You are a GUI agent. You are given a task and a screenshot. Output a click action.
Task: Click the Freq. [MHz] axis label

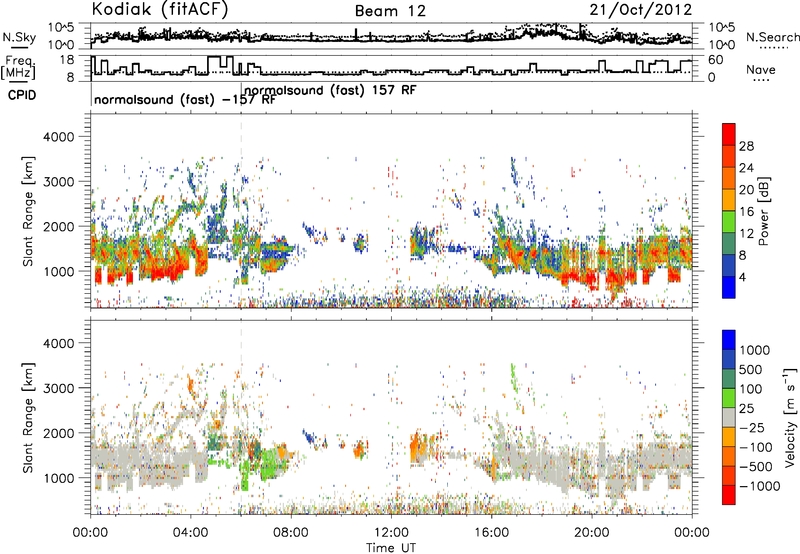(20, 68)
